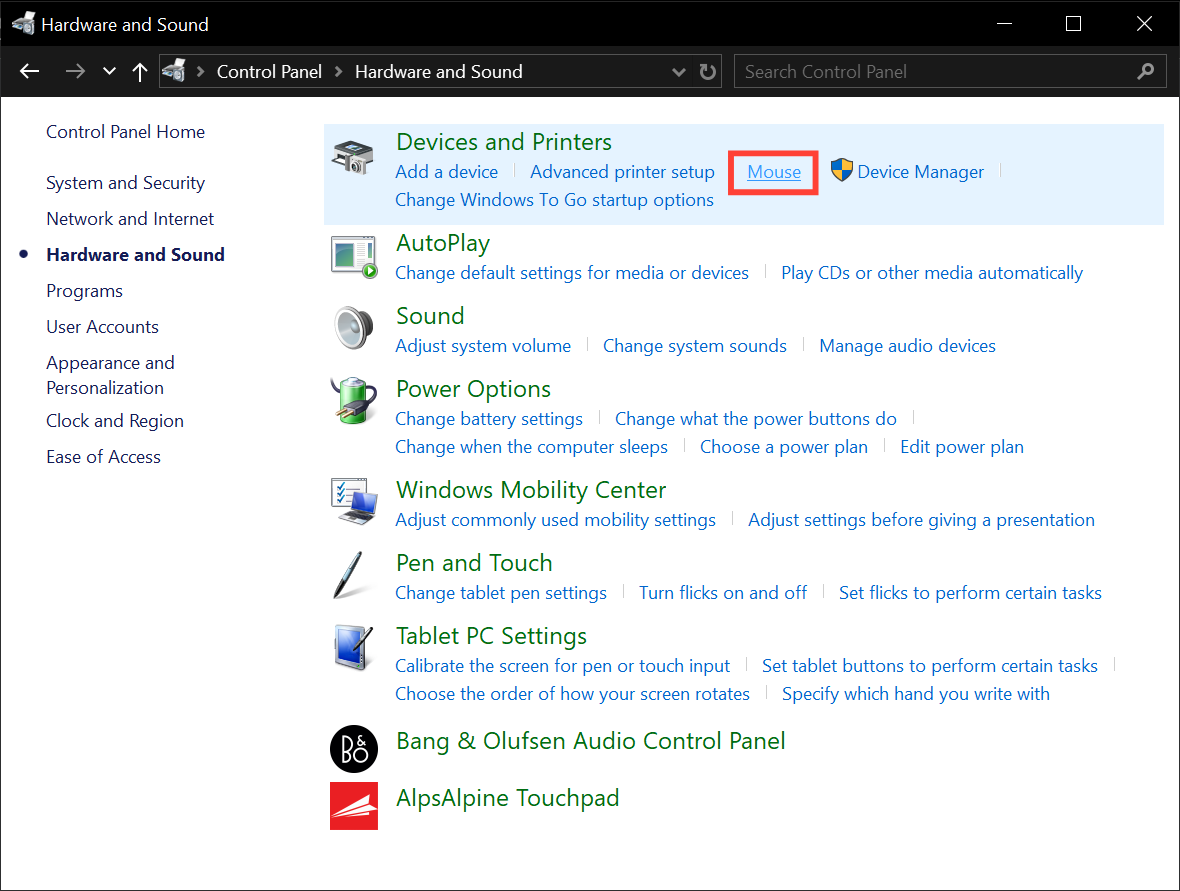
Task: Open the Mouse settings link
Action: tap(772, 171)
